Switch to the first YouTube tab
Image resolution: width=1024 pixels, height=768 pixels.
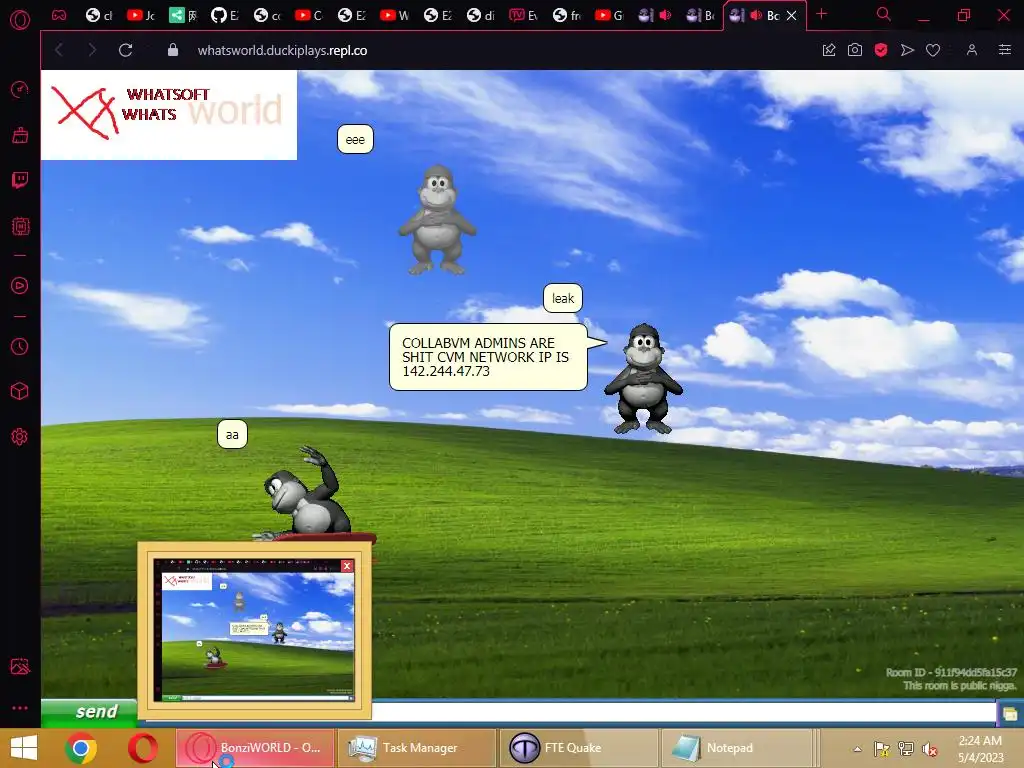pyautogui.click(x=140, y=15)
